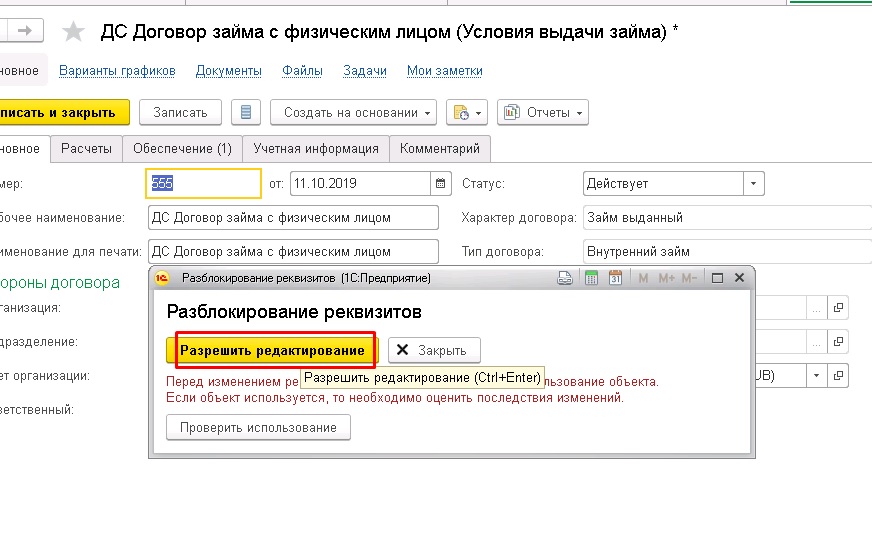This screenshot has height=547, width=872.
Task: Click the Закрыть button in dialog
Action: tap(434, 350)
